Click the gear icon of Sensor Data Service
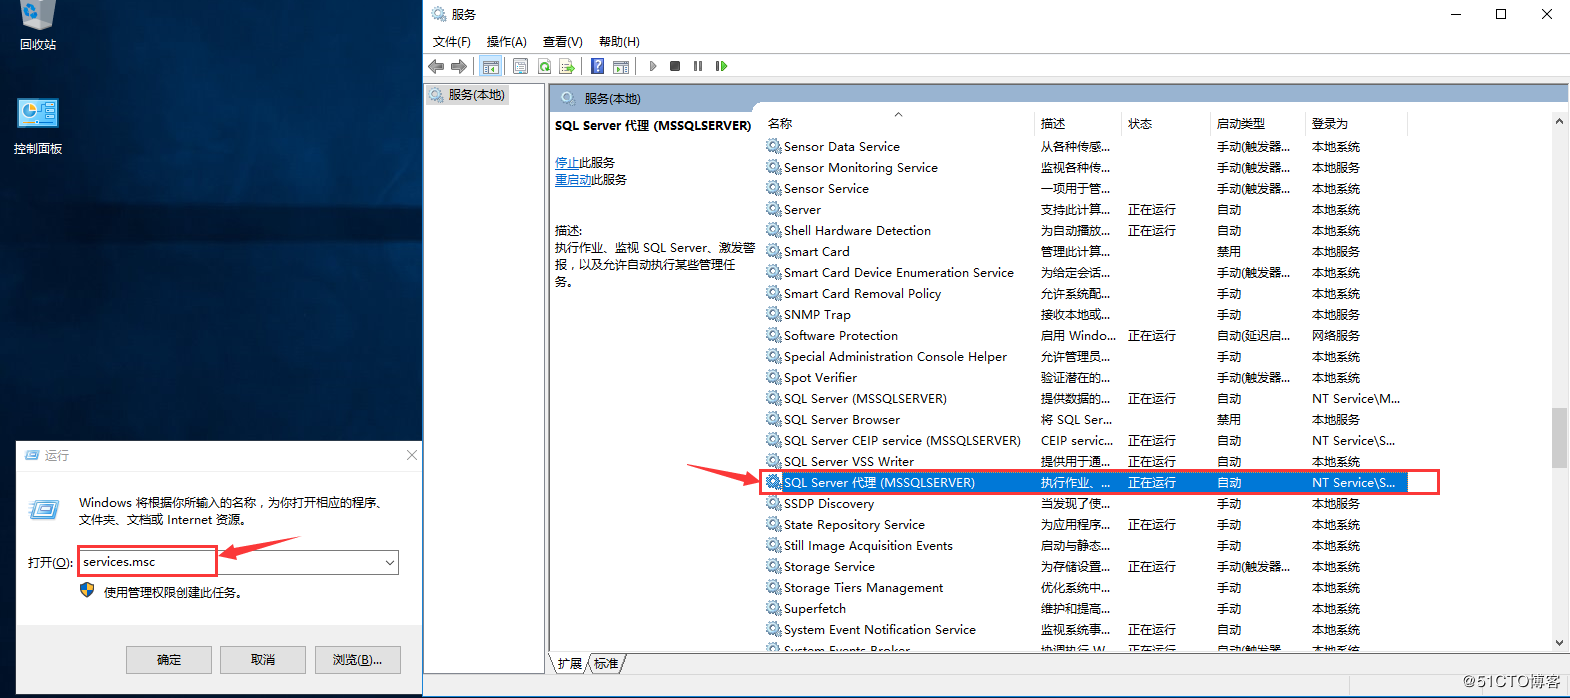 (x=774, y=146)
